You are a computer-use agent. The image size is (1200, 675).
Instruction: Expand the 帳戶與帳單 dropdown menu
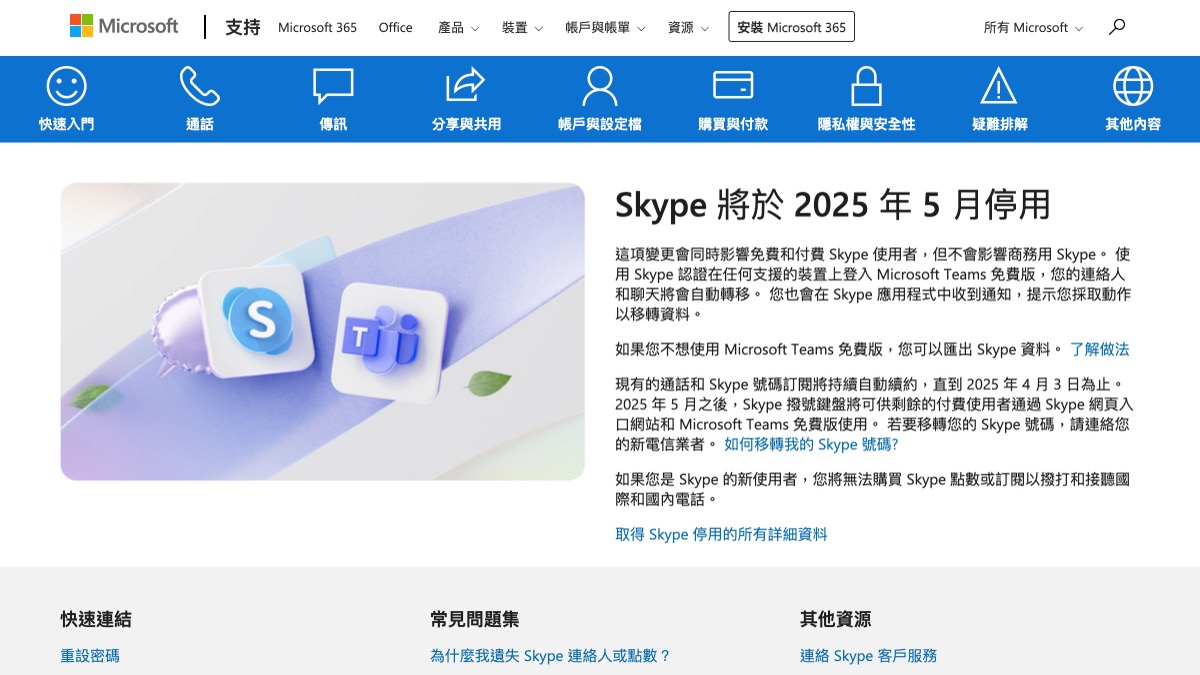point(605,28)
